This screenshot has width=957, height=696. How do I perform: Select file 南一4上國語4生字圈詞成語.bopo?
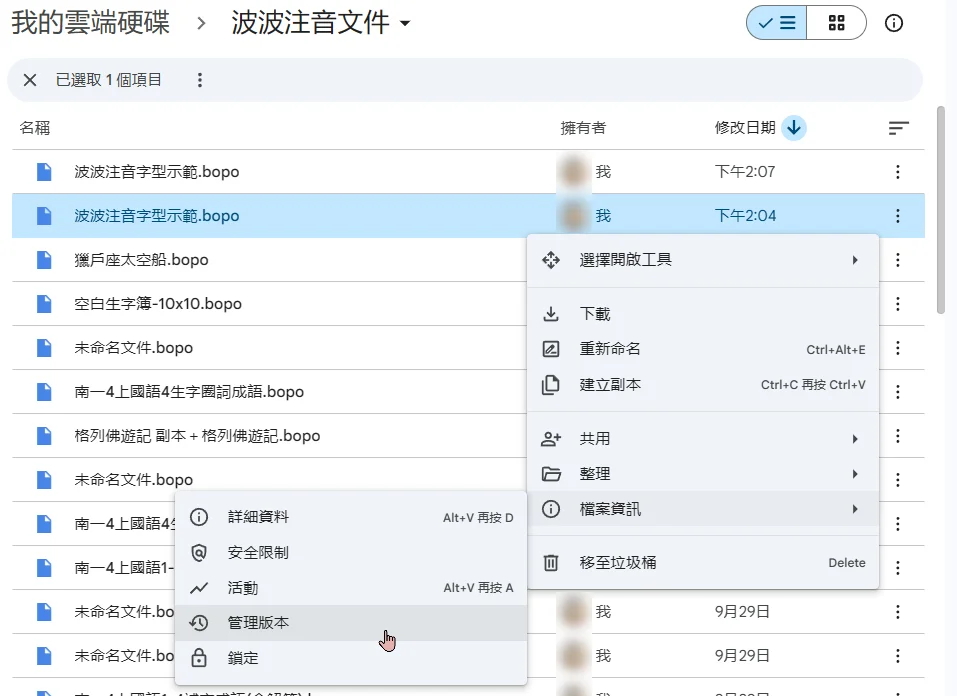(x=189, y=391)
